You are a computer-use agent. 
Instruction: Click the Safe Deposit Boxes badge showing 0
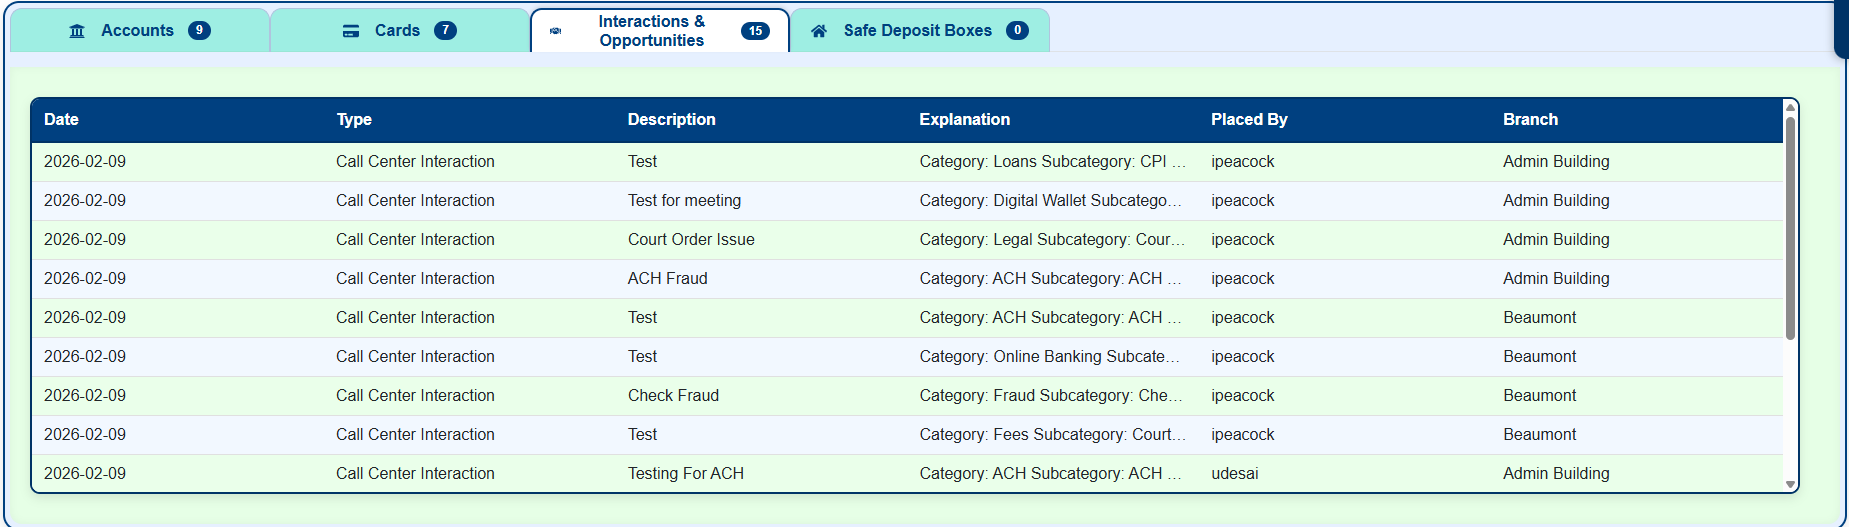click(1018, 31)
